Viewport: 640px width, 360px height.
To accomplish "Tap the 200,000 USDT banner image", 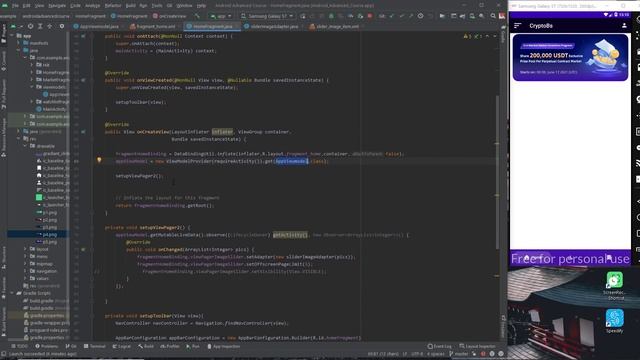I will tap(570, 58).
